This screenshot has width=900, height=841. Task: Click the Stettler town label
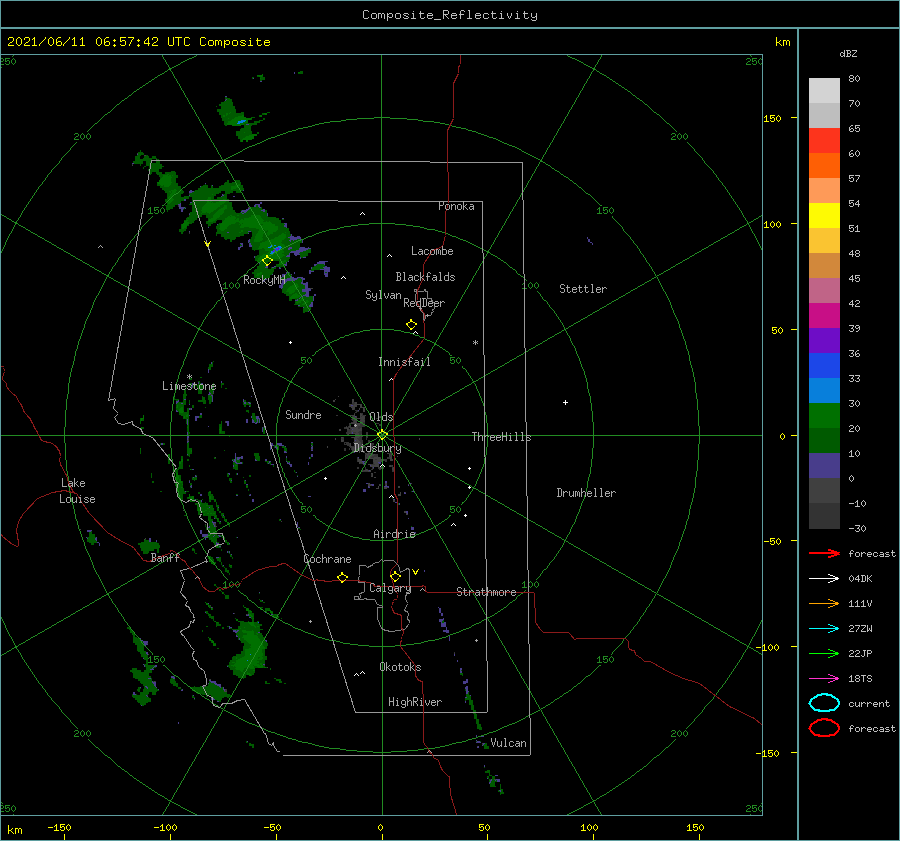click(x=583, y=289)
